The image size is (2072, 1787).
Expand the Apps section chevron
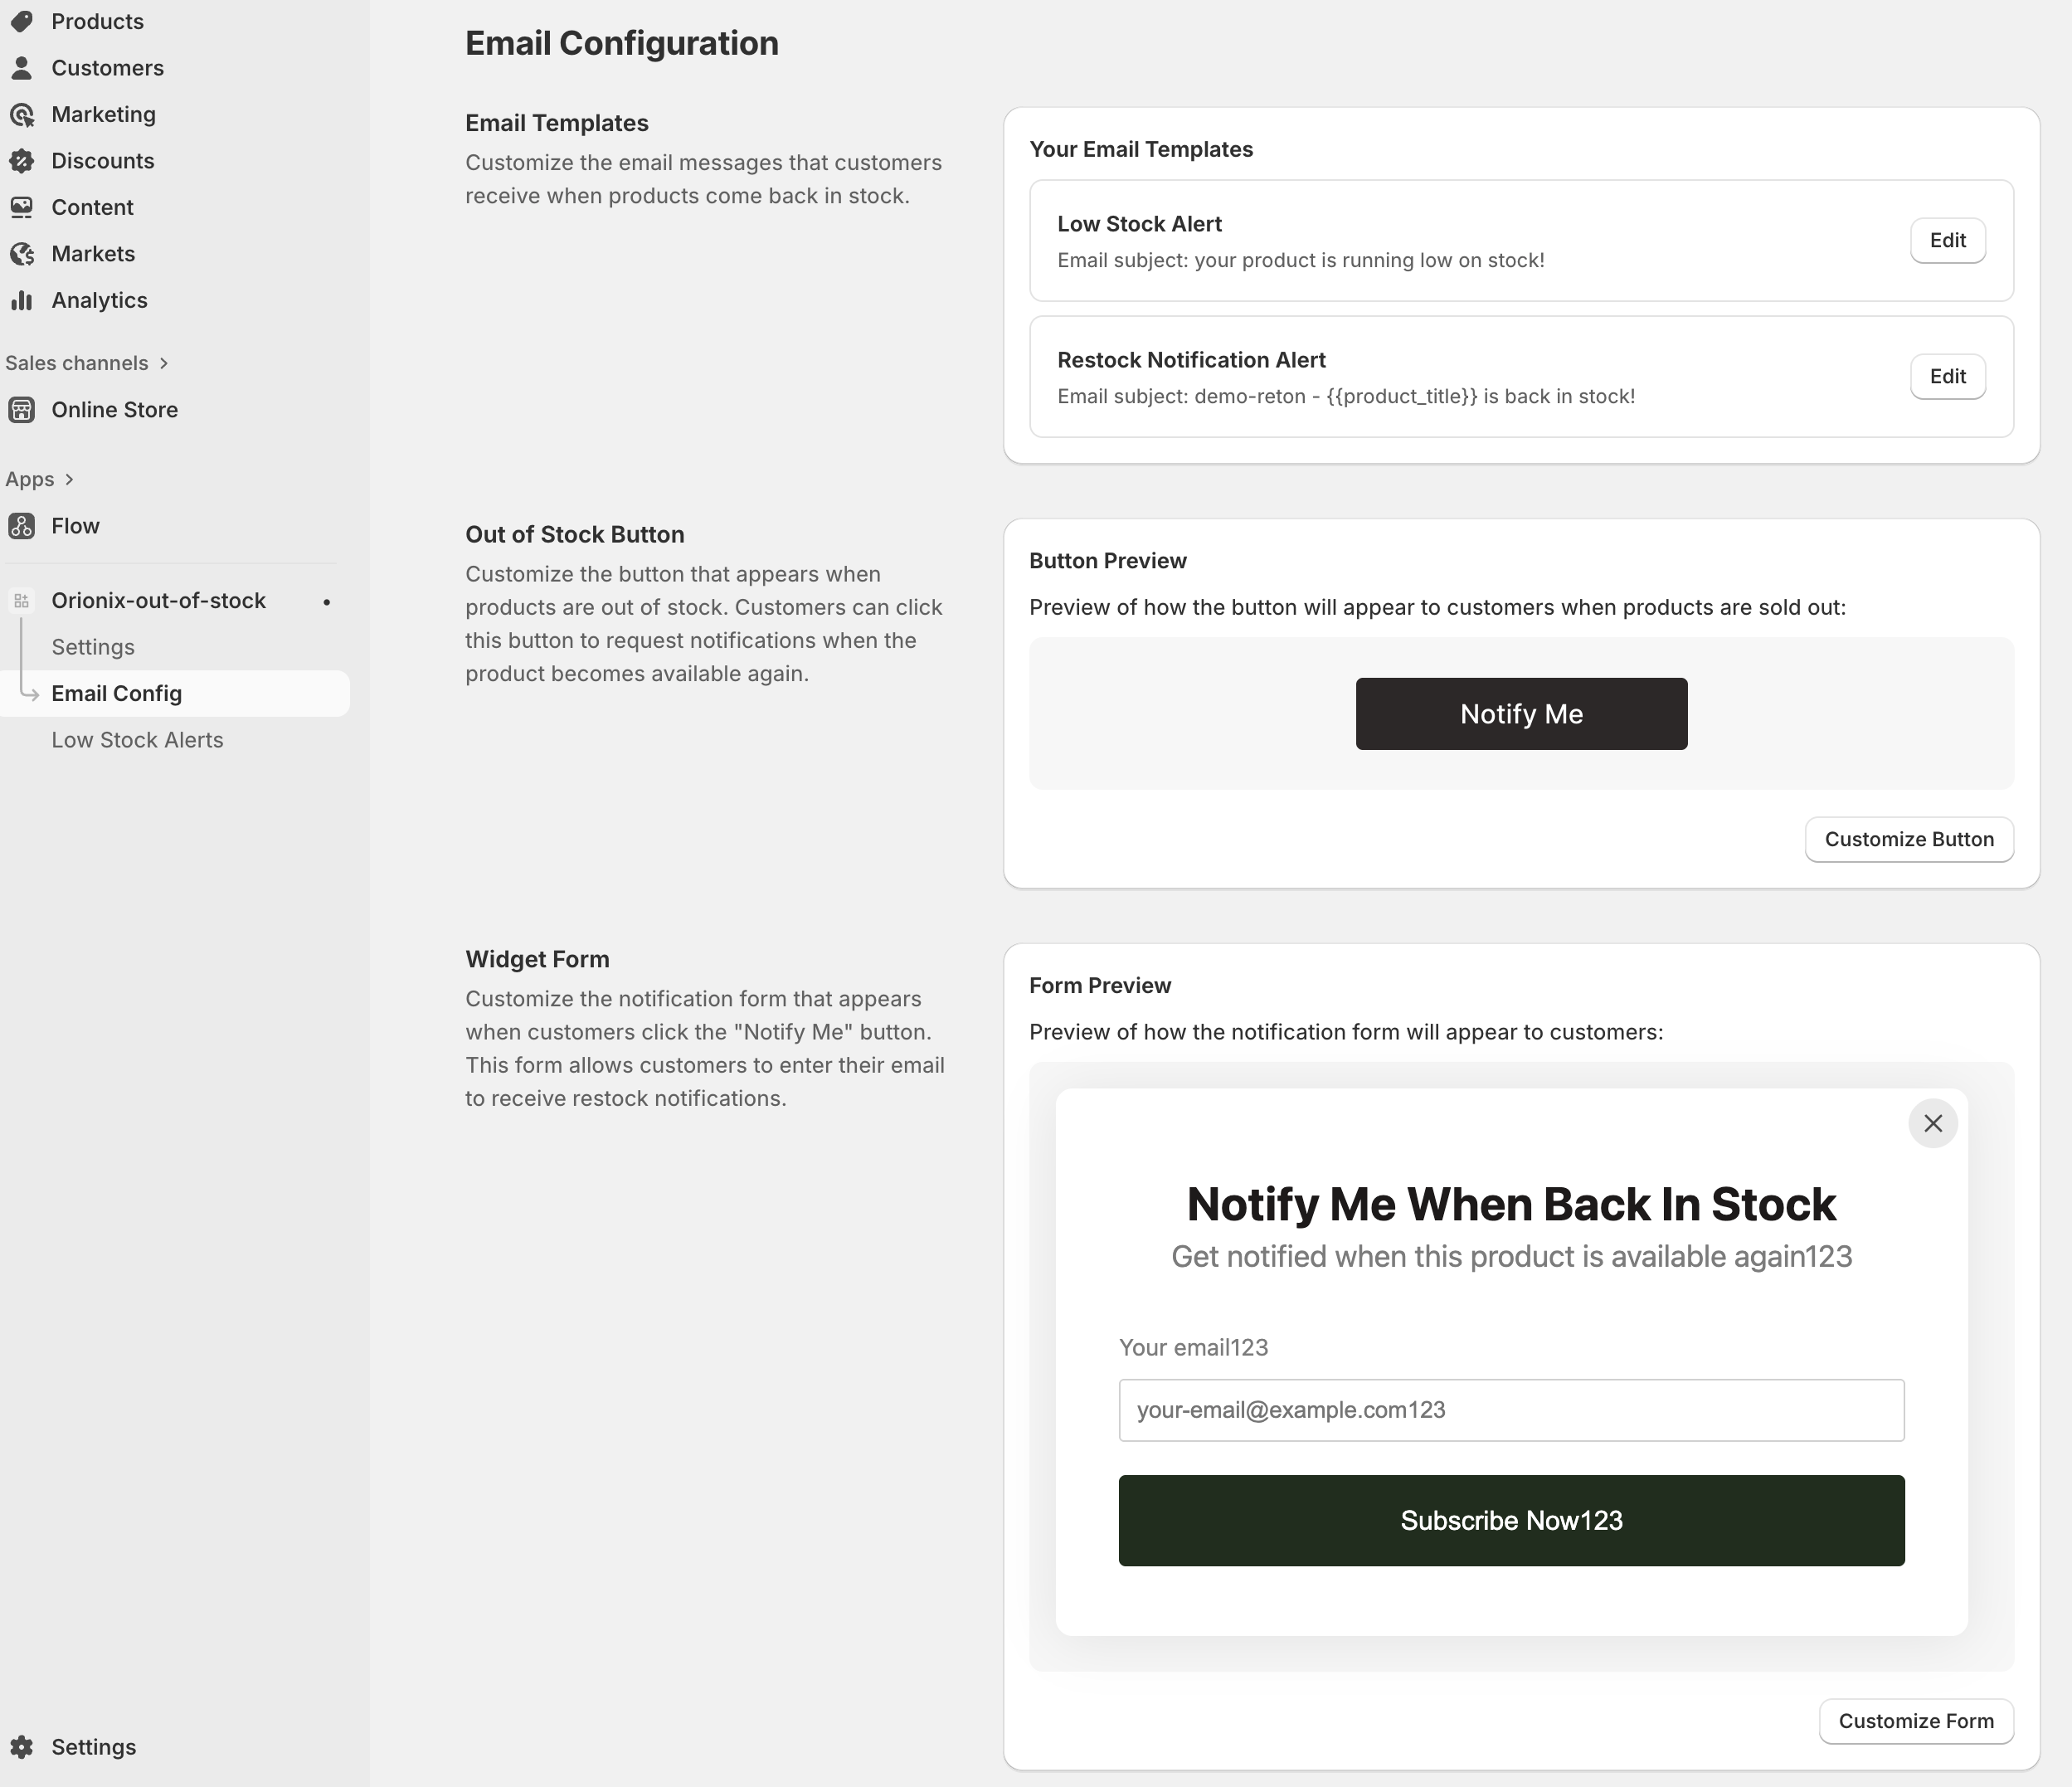pyautogui.click(x=69, y=479)
